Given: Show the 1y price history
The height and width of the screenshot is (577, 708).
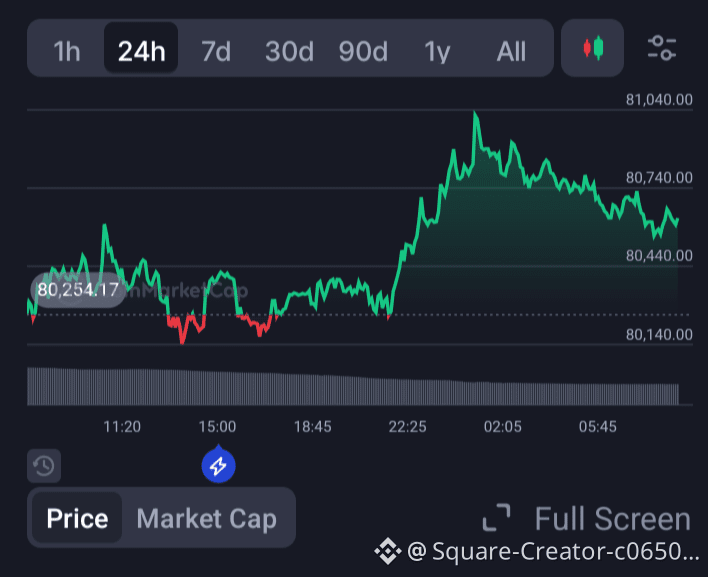Looking at the screenshot, I should point(437,52).
